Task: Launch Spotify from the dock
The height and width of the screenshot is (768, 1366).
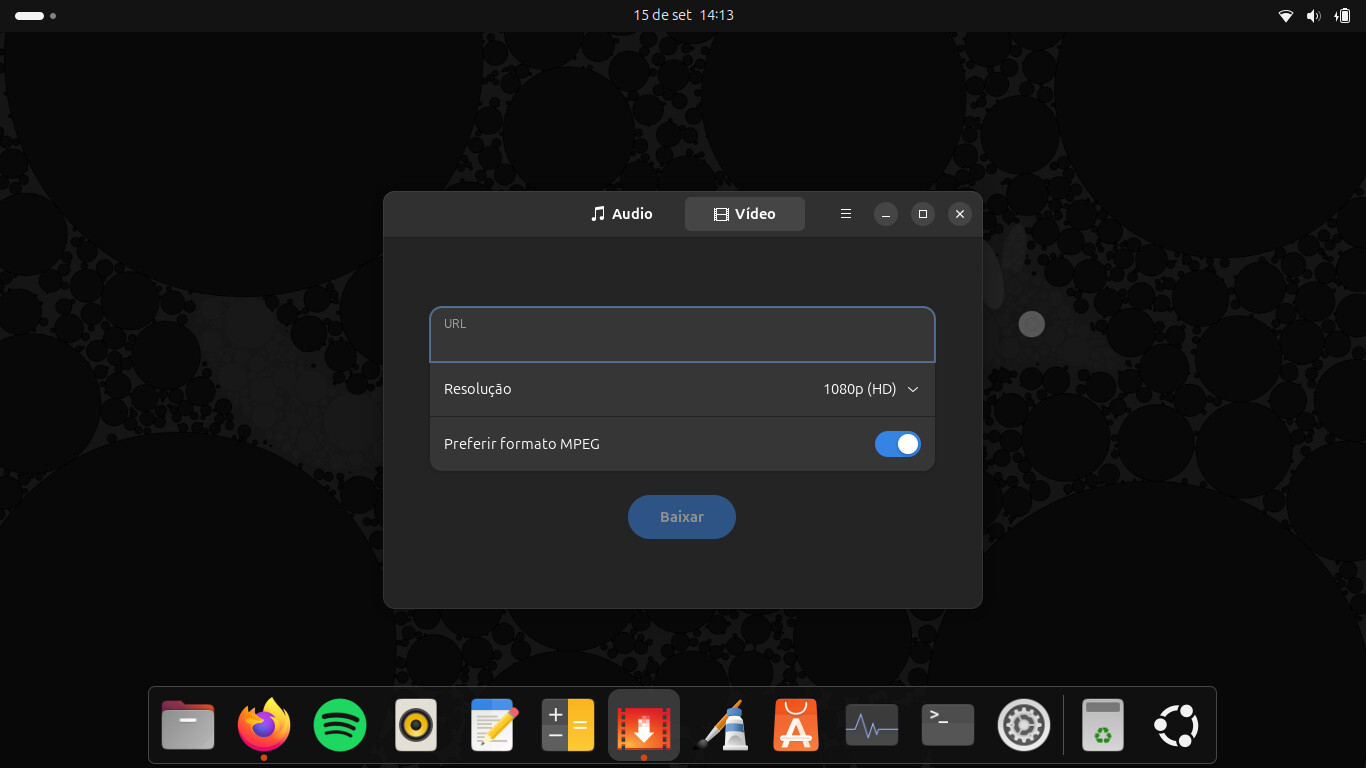Action: pos(340,725)
